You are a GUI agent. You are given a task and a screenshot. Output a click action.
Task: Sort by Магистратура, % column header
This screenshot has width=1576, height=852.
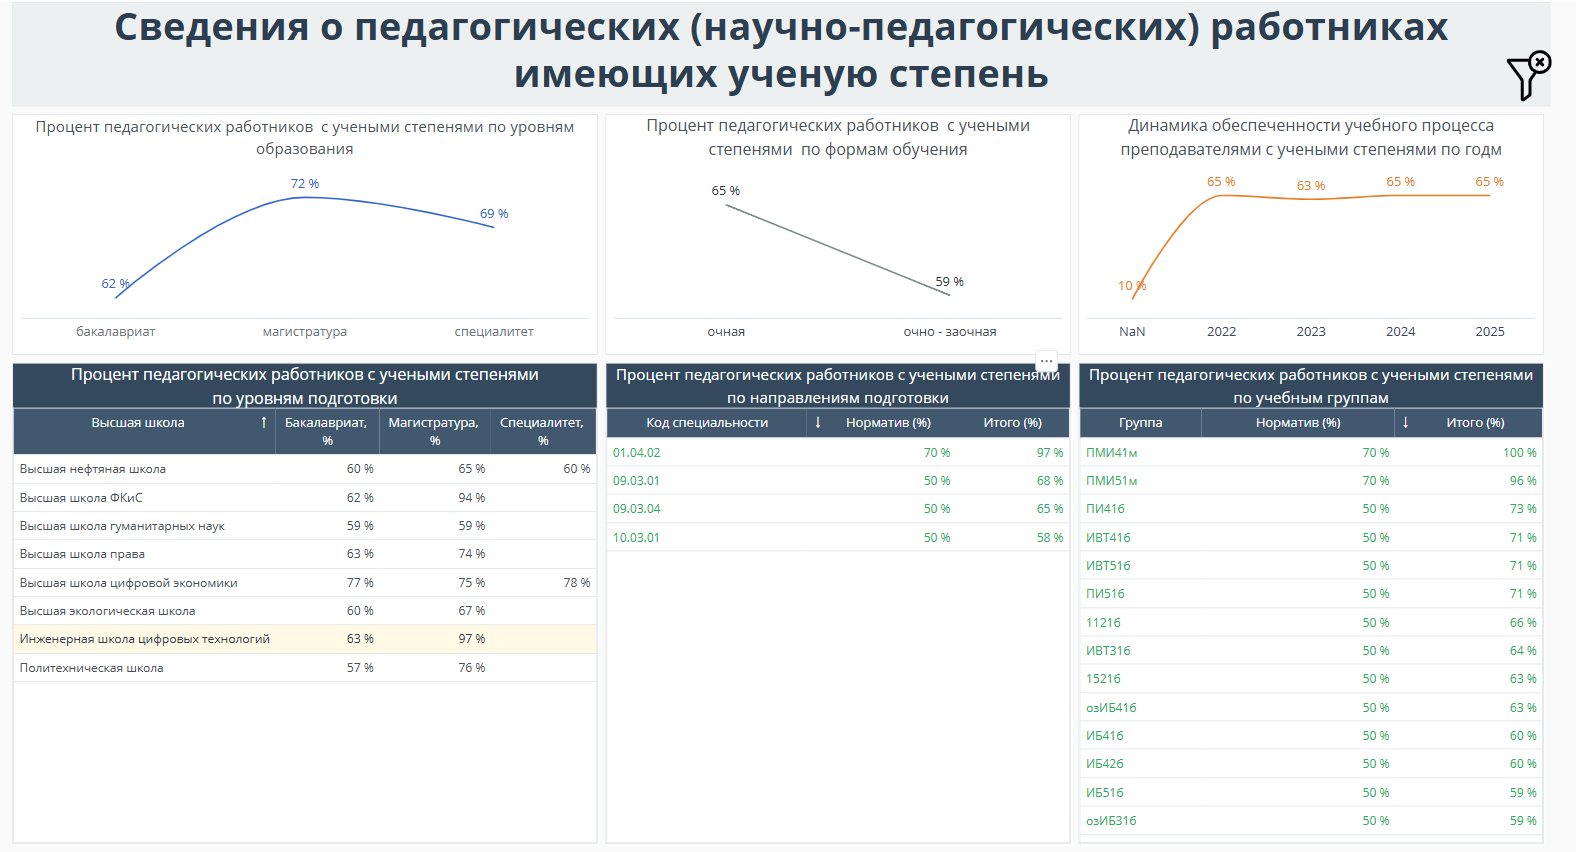[433, 431]
